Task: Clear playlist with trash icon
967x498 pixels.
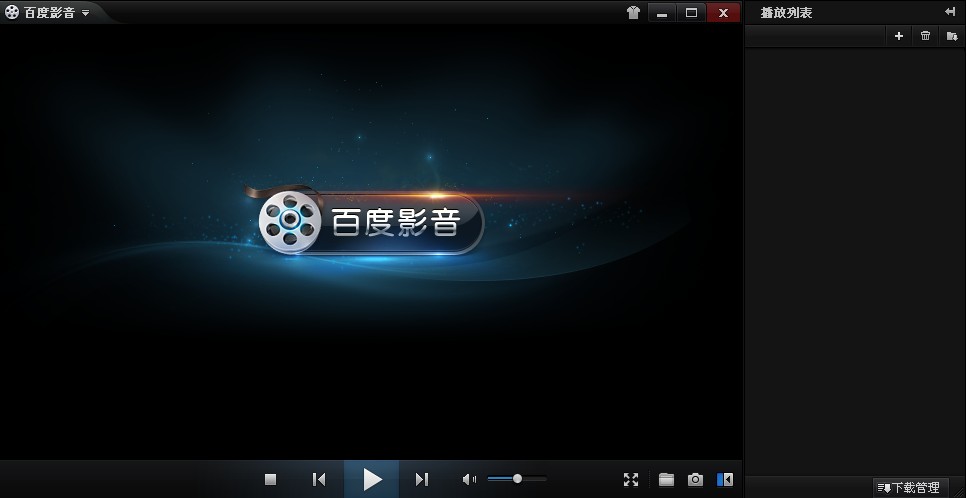Action: (925, 36)
